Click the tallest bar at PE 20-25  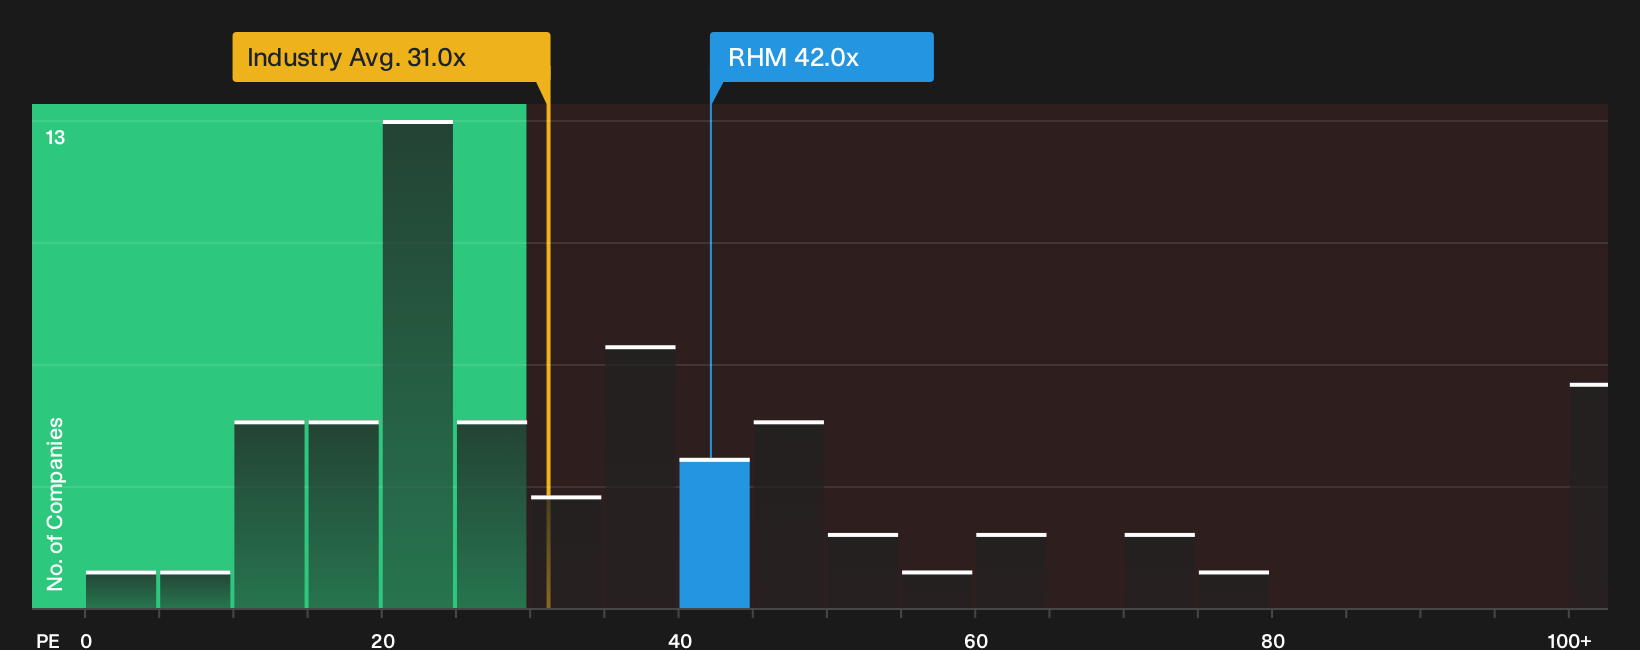(x=418, y=365)
